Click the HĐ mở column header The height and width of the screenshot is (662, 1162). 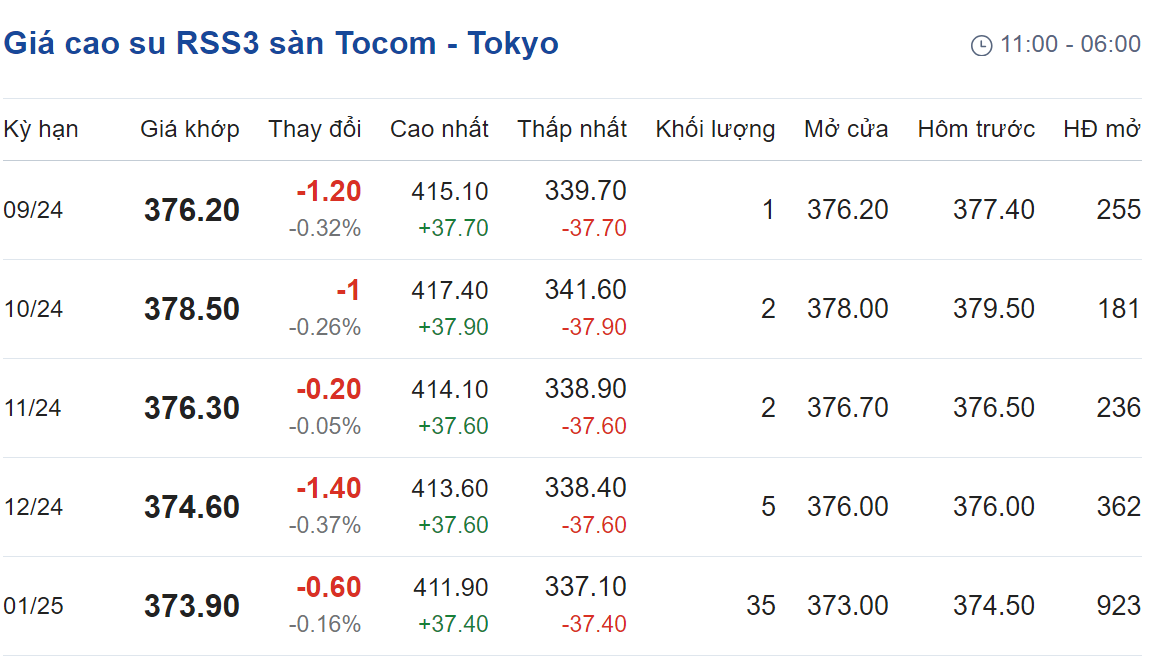1102,129
